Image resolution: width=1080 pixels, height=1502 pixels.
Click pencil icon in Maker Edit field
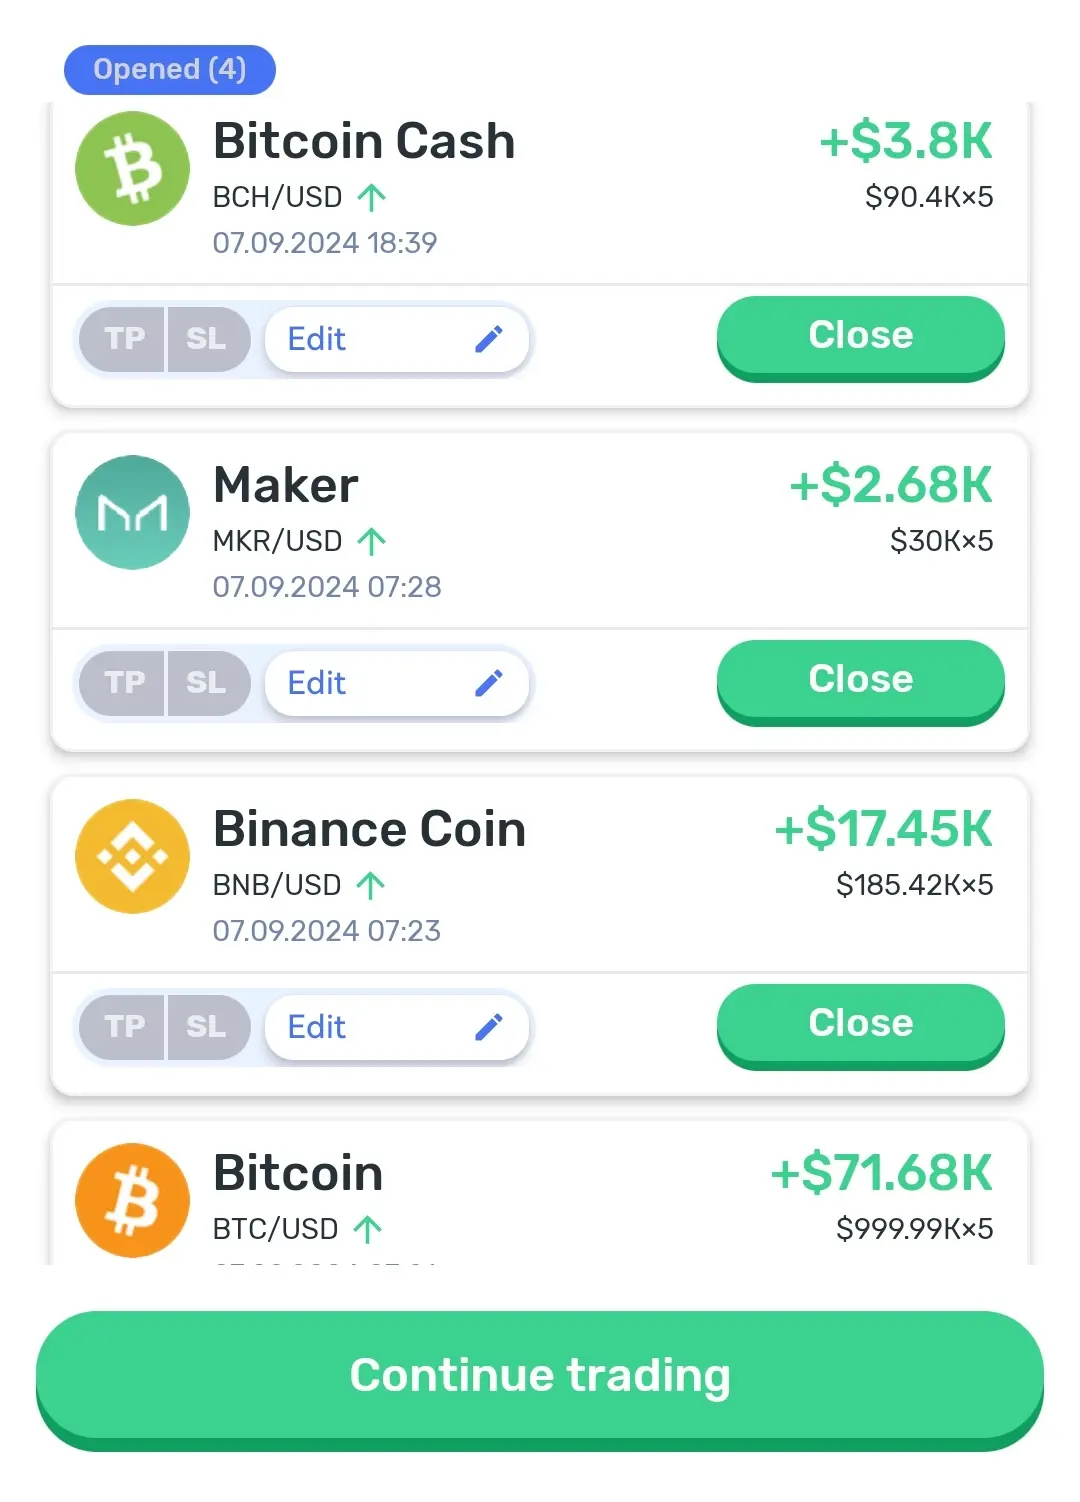point(488,683)
